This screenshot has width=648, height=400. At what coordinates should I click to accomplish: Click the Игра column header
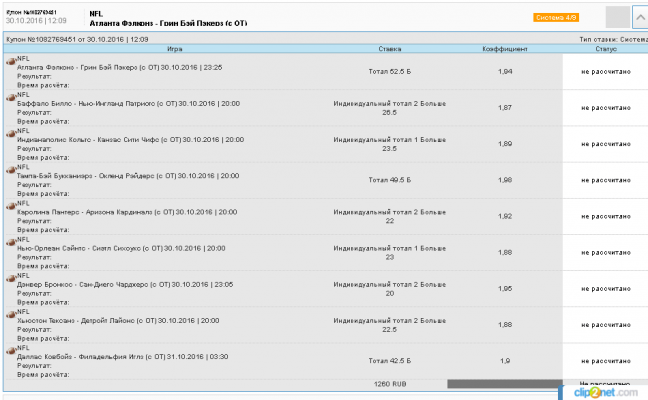tap(175, 48)
